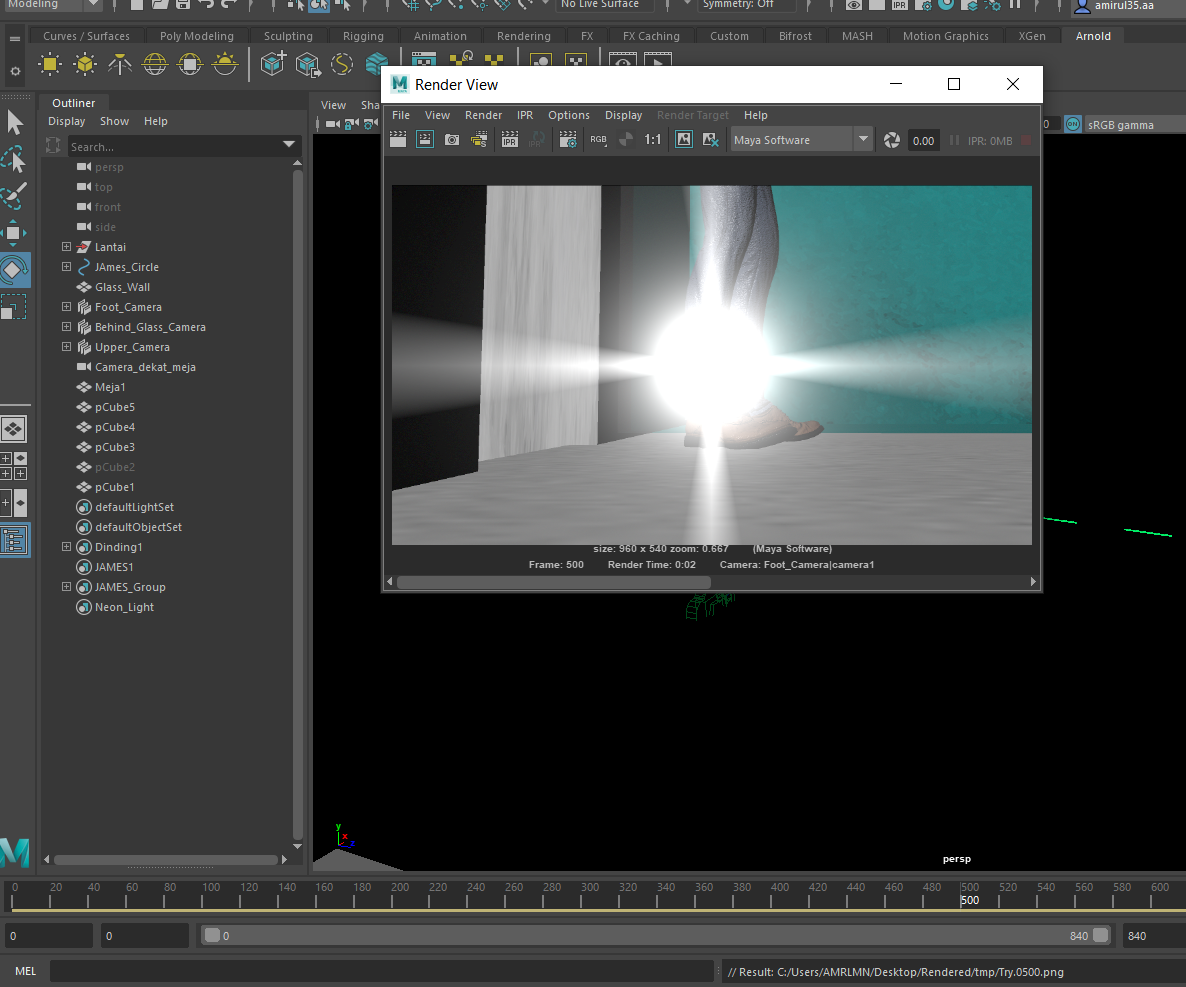Open the Render menu in Render View
The height and width of the screenshot is (987, 1186).
tap(483, 115)
